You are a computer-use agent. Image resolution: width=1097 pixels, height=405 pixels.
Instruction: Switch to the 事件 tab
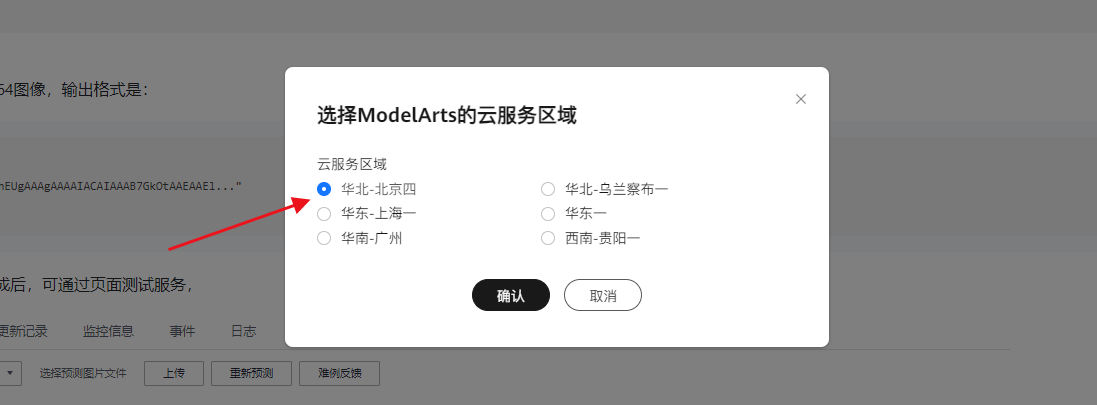pyautogui.click(x=182, y=331)
